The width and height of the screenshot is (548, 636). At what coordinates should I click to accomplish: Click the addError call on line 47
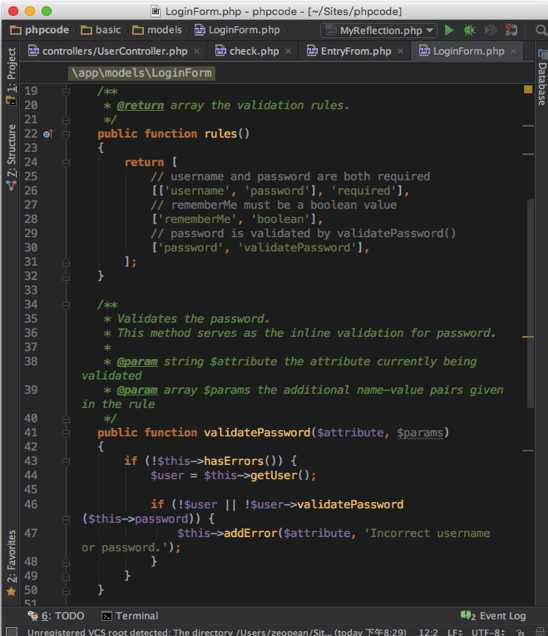click(x=250, y=533)
